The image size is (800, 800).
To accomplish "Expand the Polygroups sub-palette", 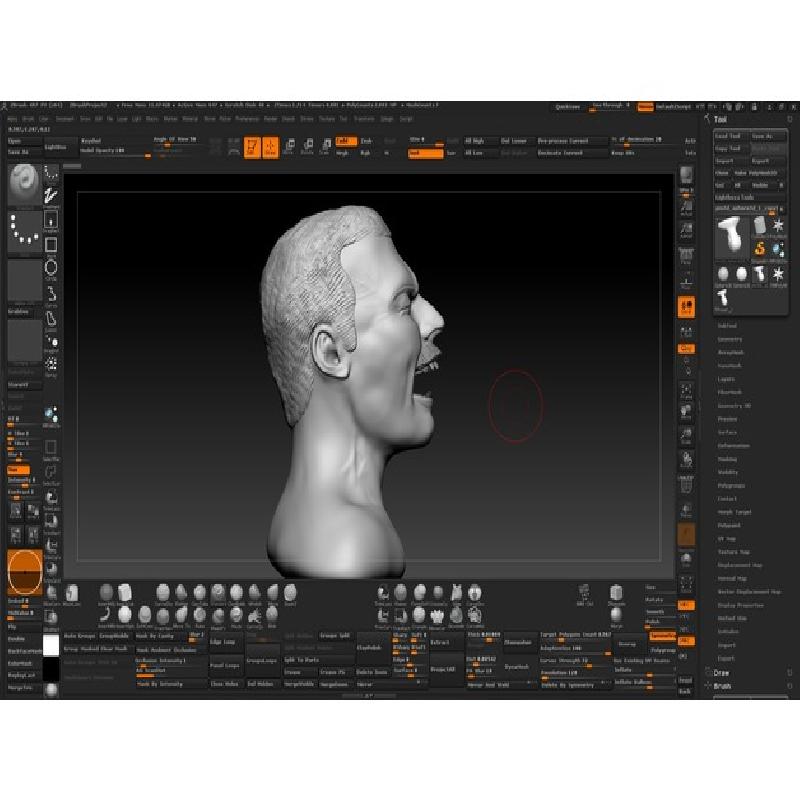I will [x=731, y=486].
